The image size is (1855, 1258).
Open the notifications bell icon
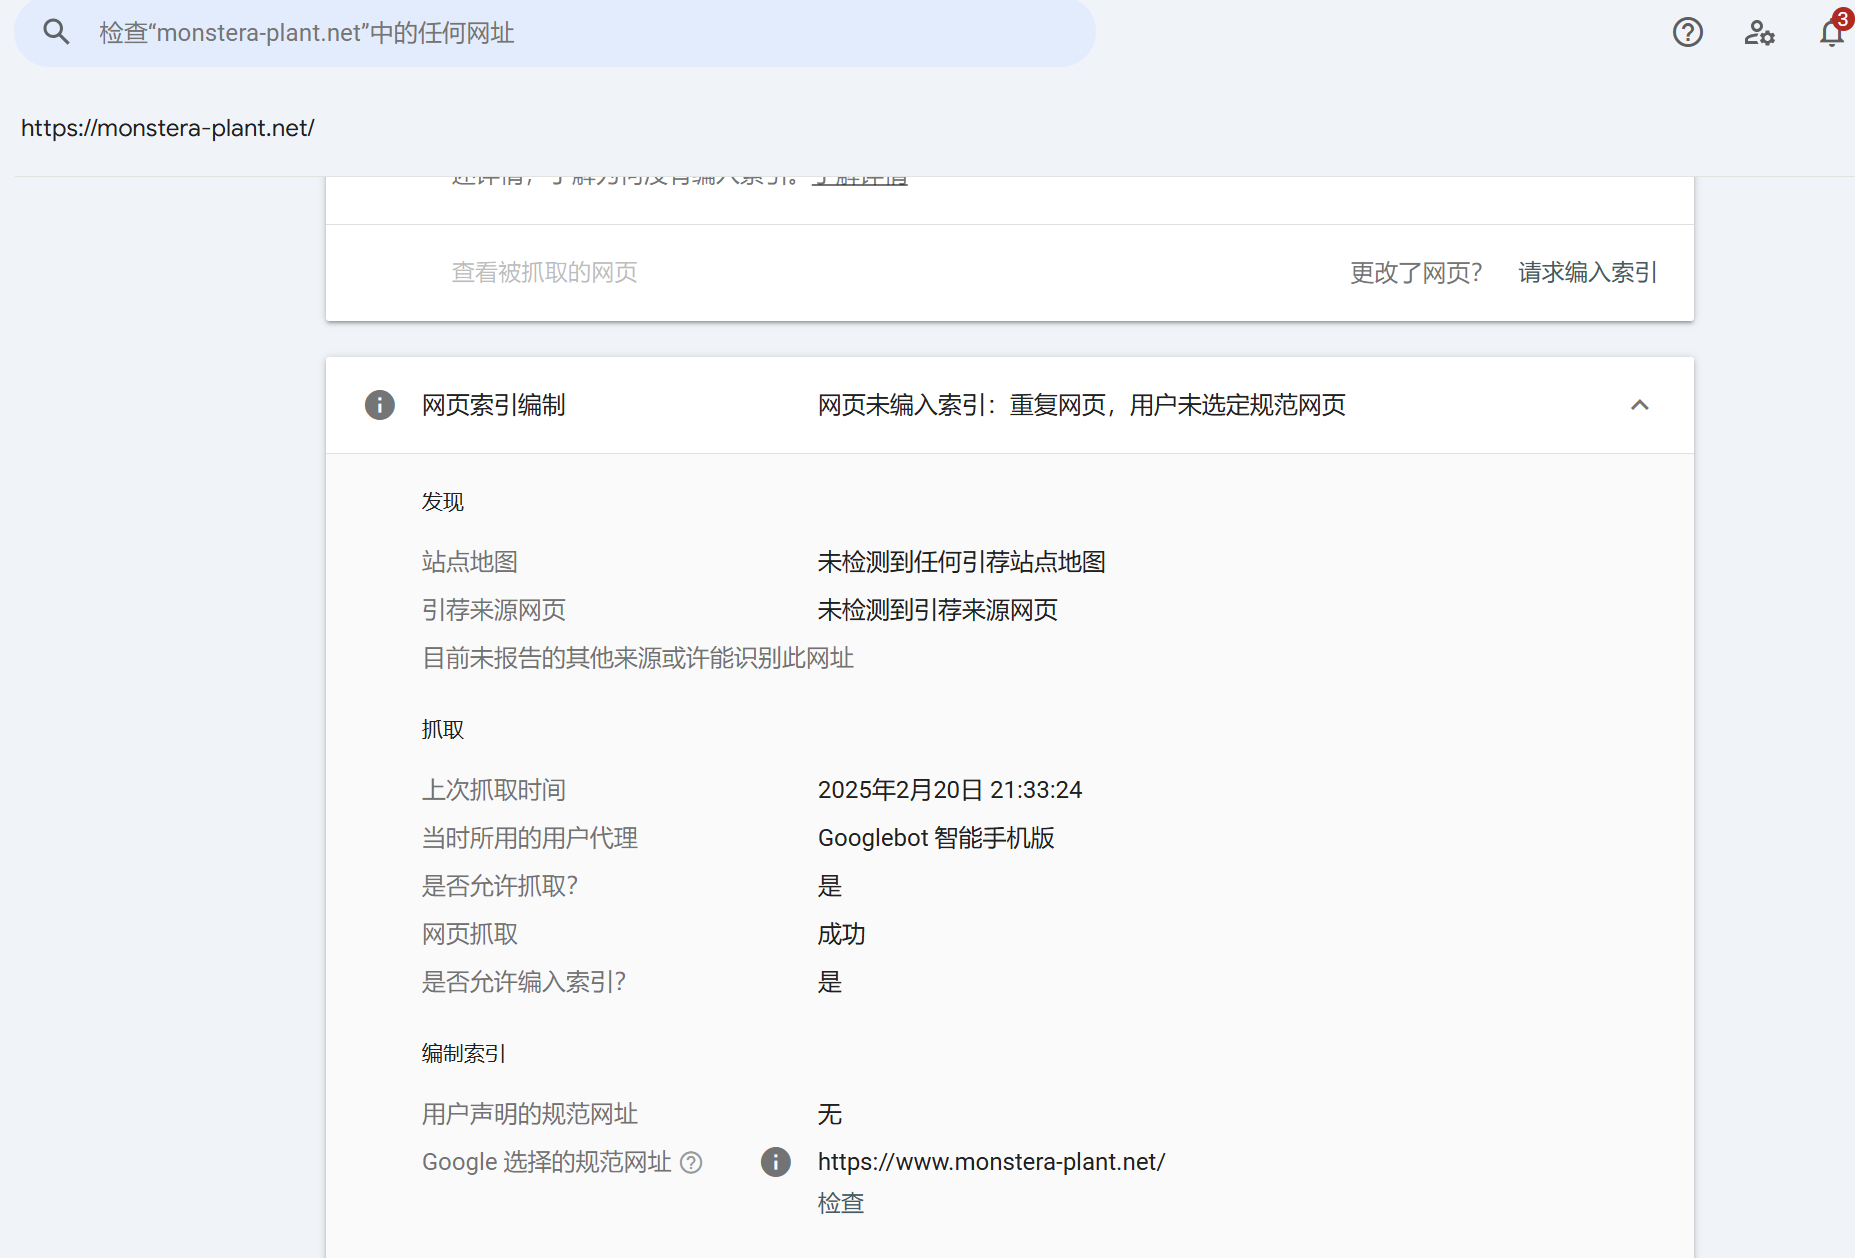(x=1831, y=32)
